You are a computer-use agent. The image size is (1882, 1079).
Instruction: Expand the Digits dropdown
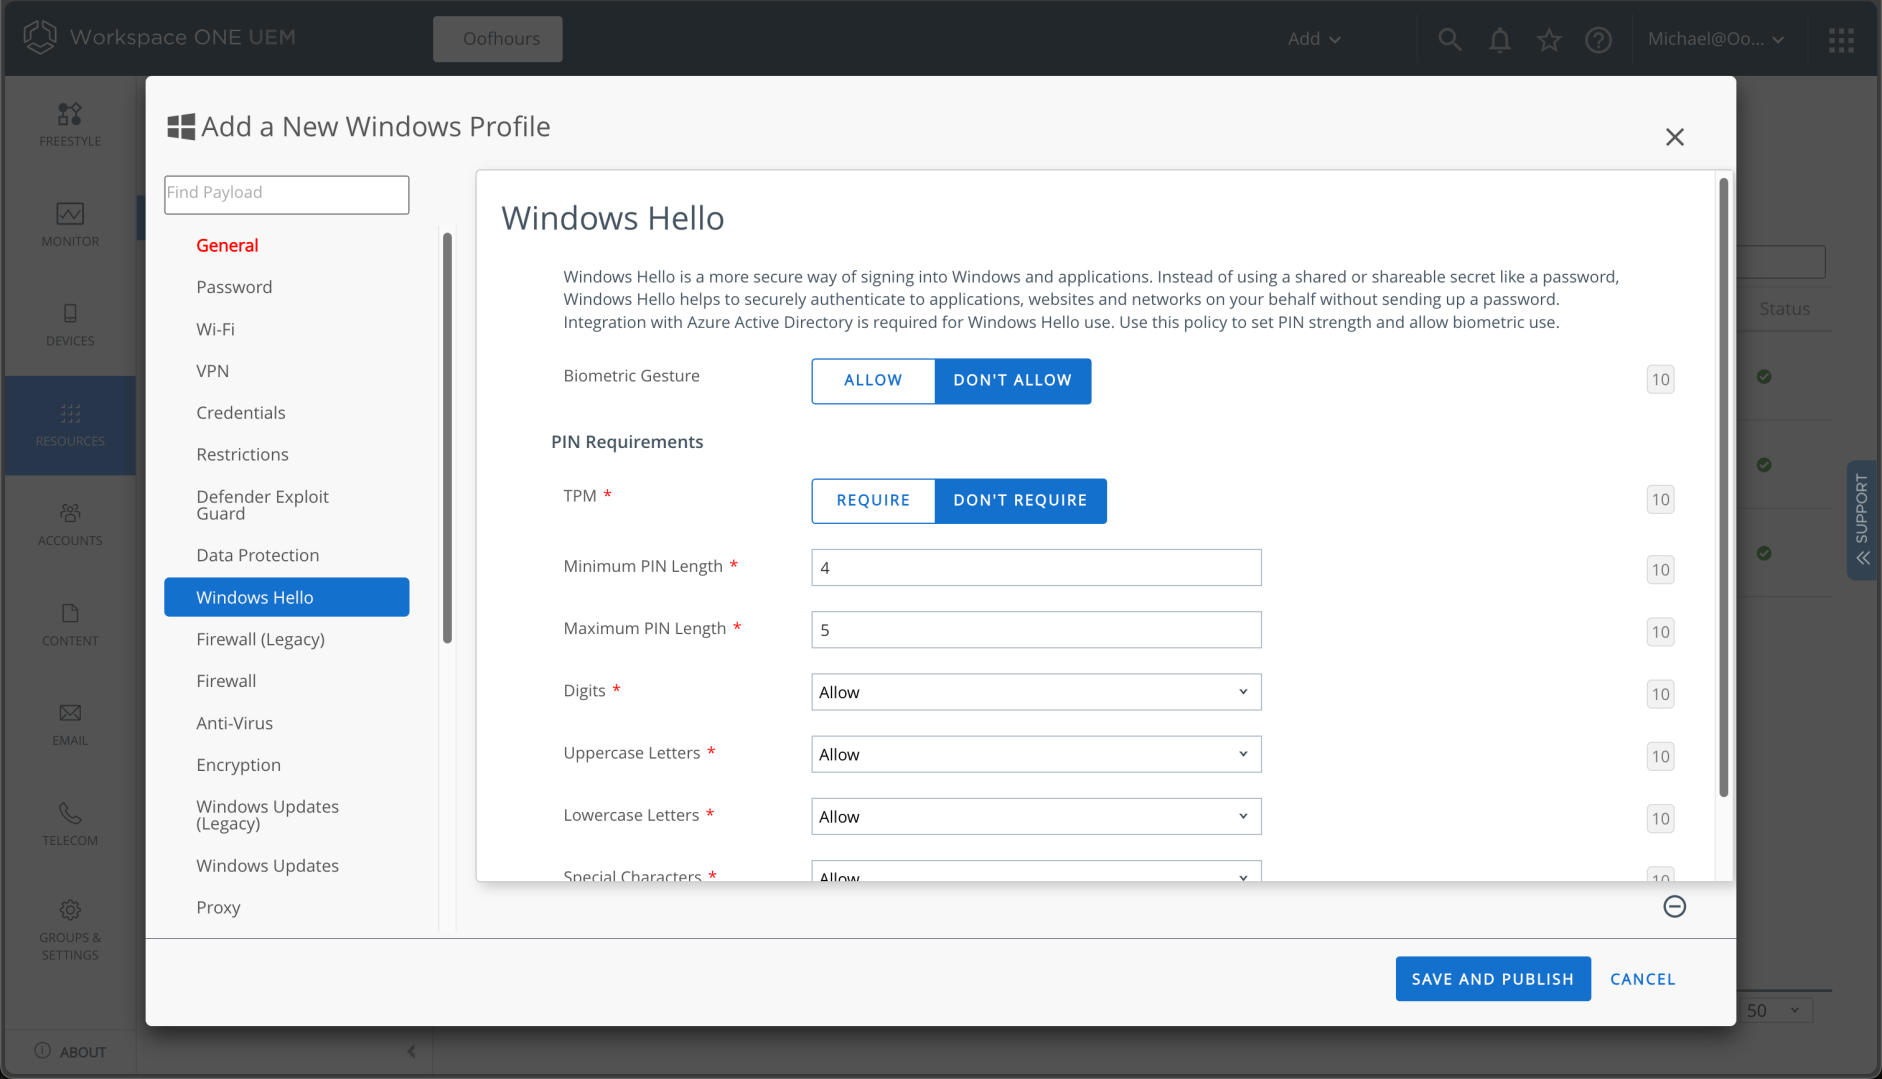(x=1035, y=692)
